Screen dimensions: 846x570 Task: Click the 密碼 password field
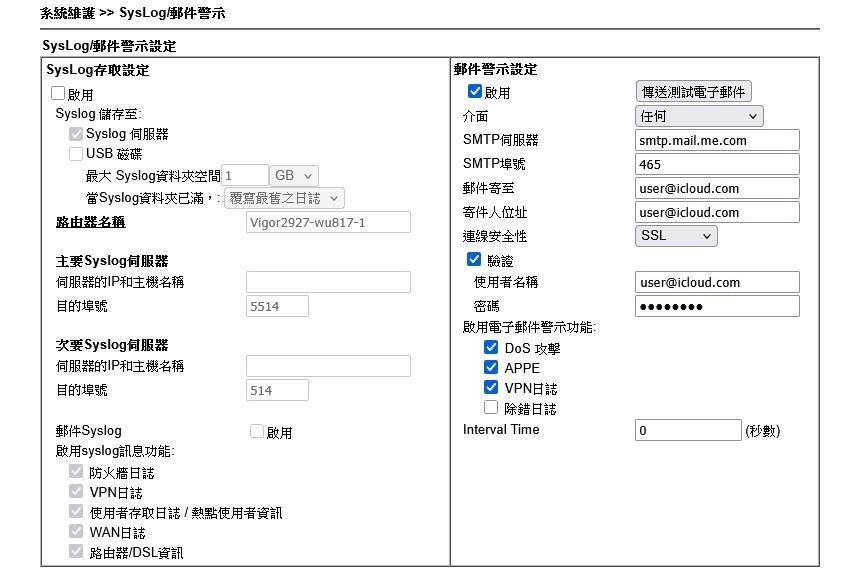point(717,306)
